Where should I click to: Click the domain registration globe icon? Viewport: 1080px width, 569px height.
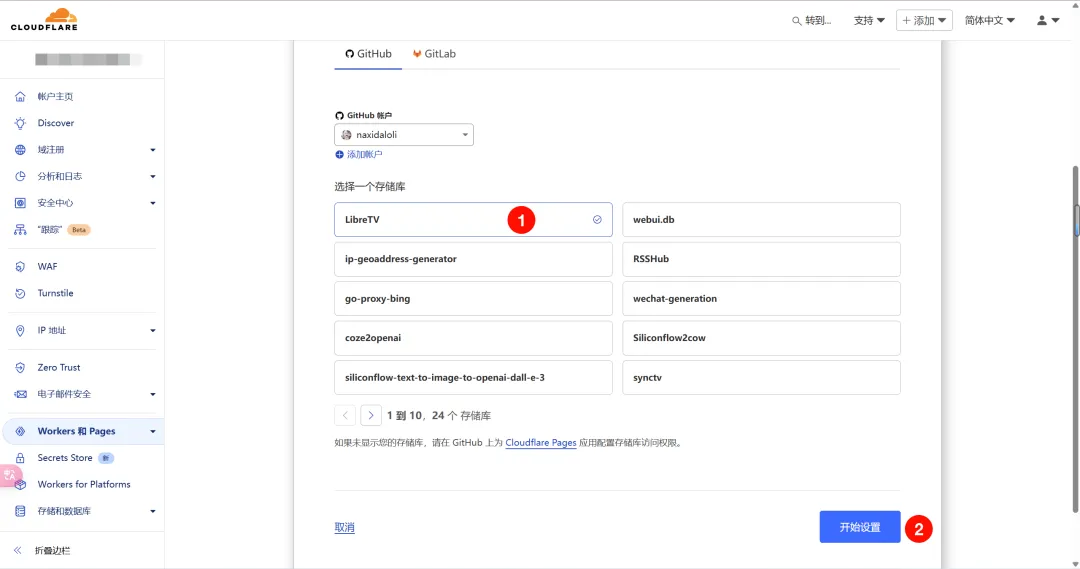pos(20,149)
